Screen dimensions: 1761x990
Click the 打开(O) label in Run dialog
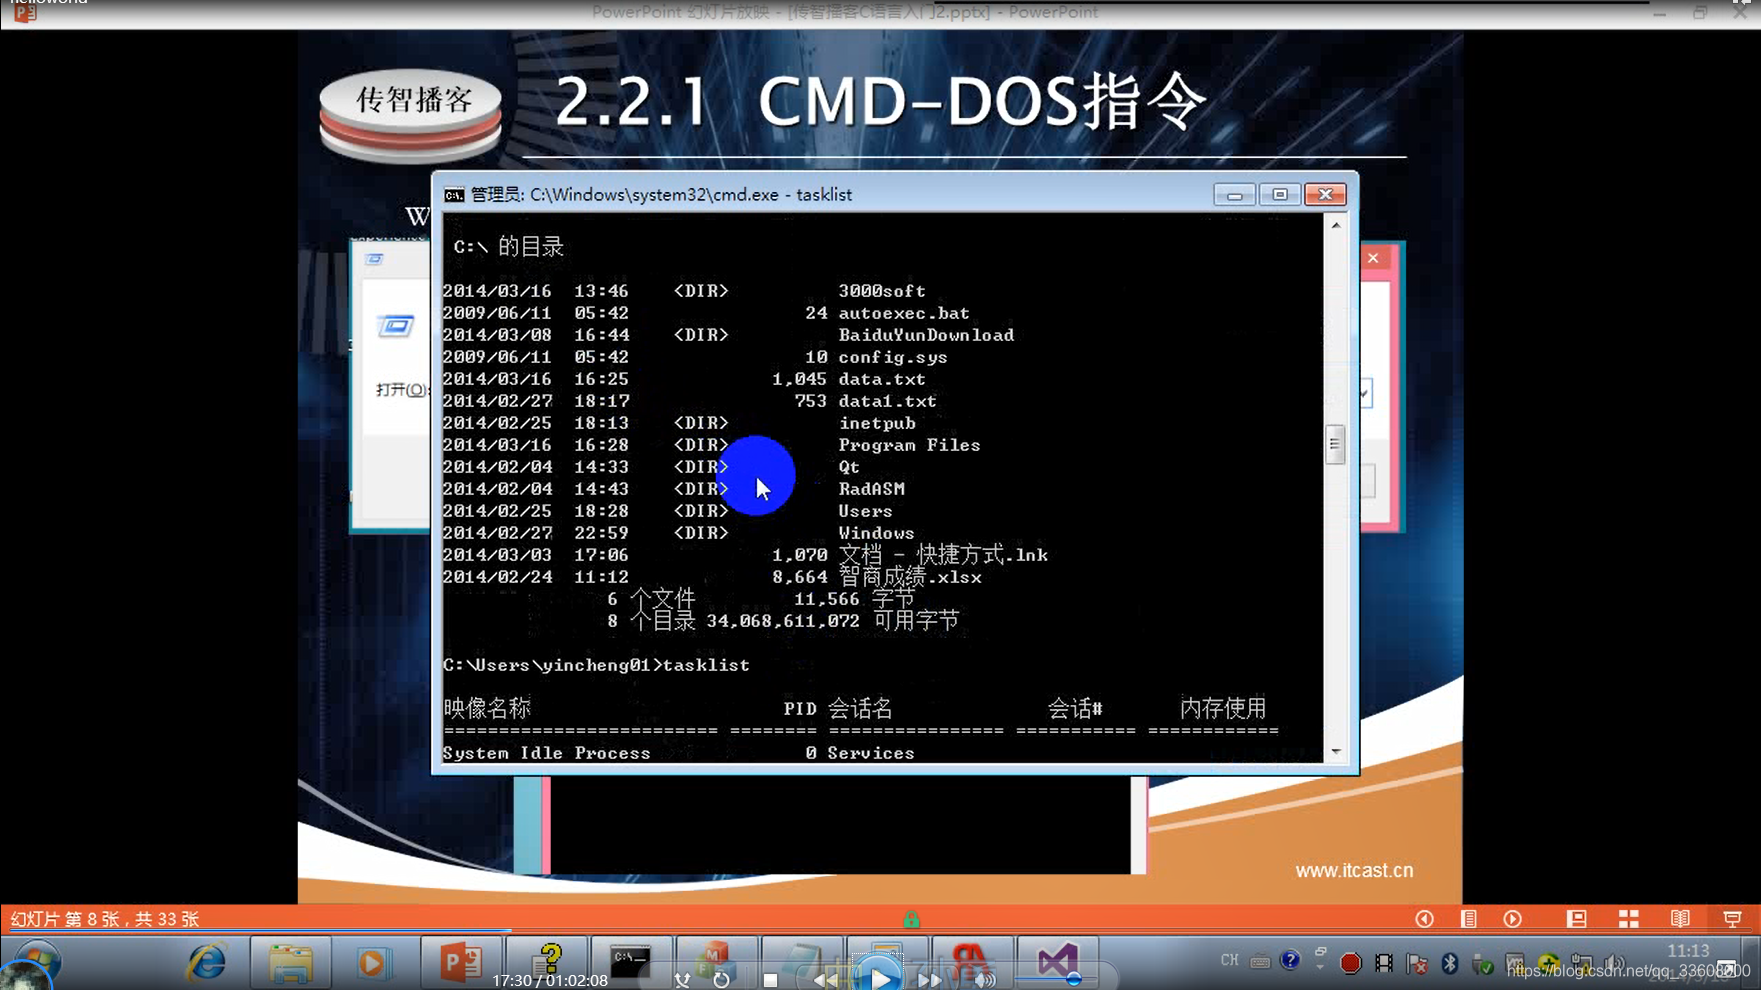pyautogui.click(x=401, y=390)
